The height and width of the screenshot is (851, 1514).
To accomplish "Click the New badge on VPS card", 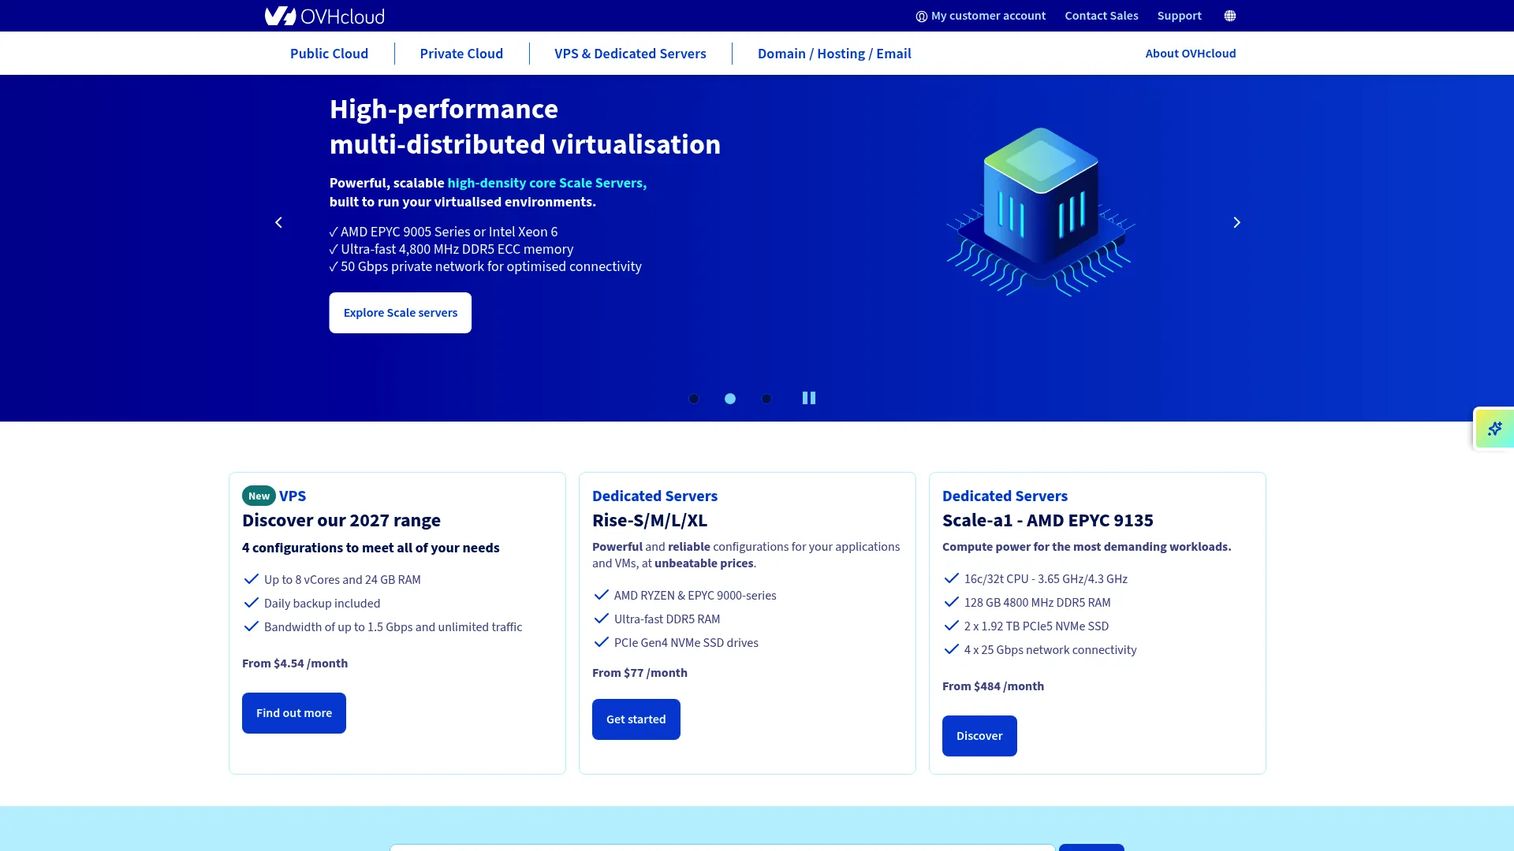I will coord(259,496).
